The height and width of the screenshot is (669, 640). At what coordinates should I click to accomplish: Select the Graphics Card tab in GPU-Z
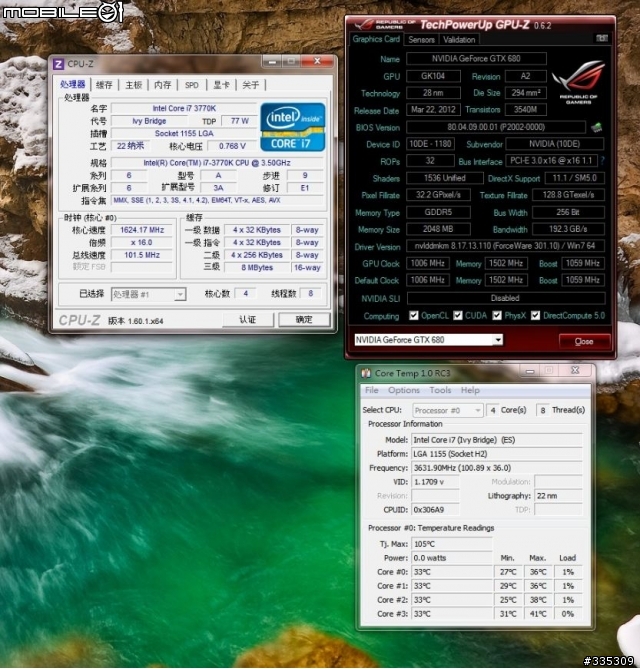376,39
